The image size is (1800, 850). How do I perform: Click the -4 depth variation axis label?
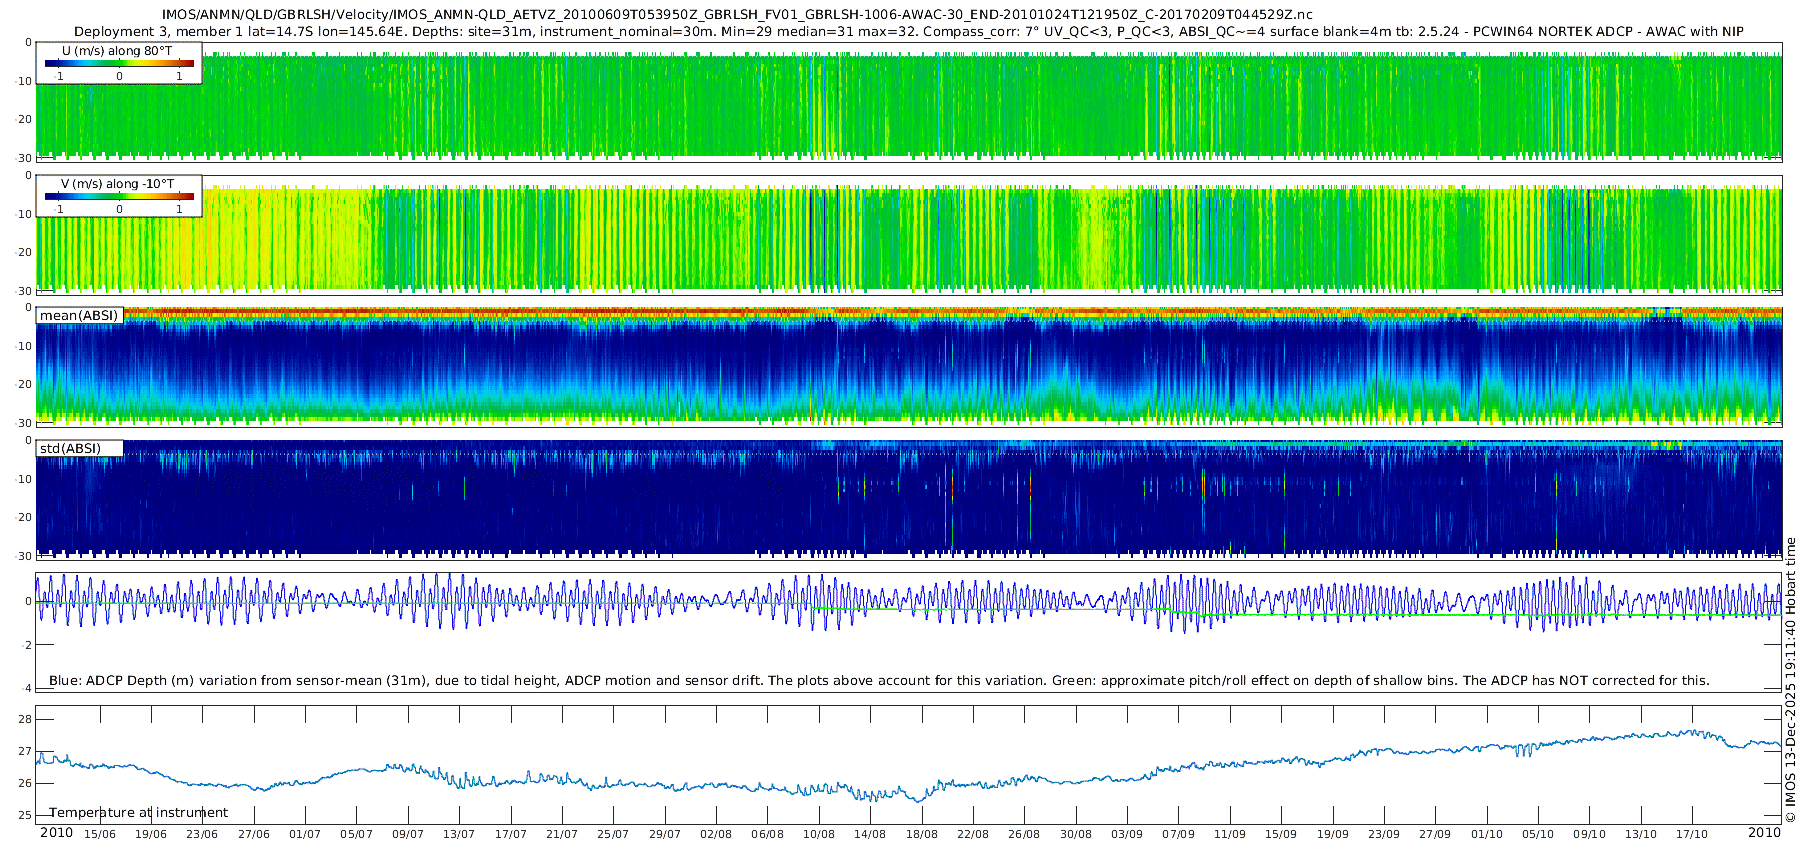pyautogui.click(x=26, y=689)
